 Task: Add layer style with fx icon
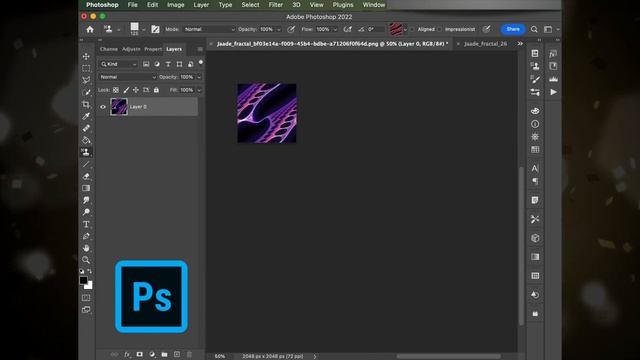tap(127, 354)
